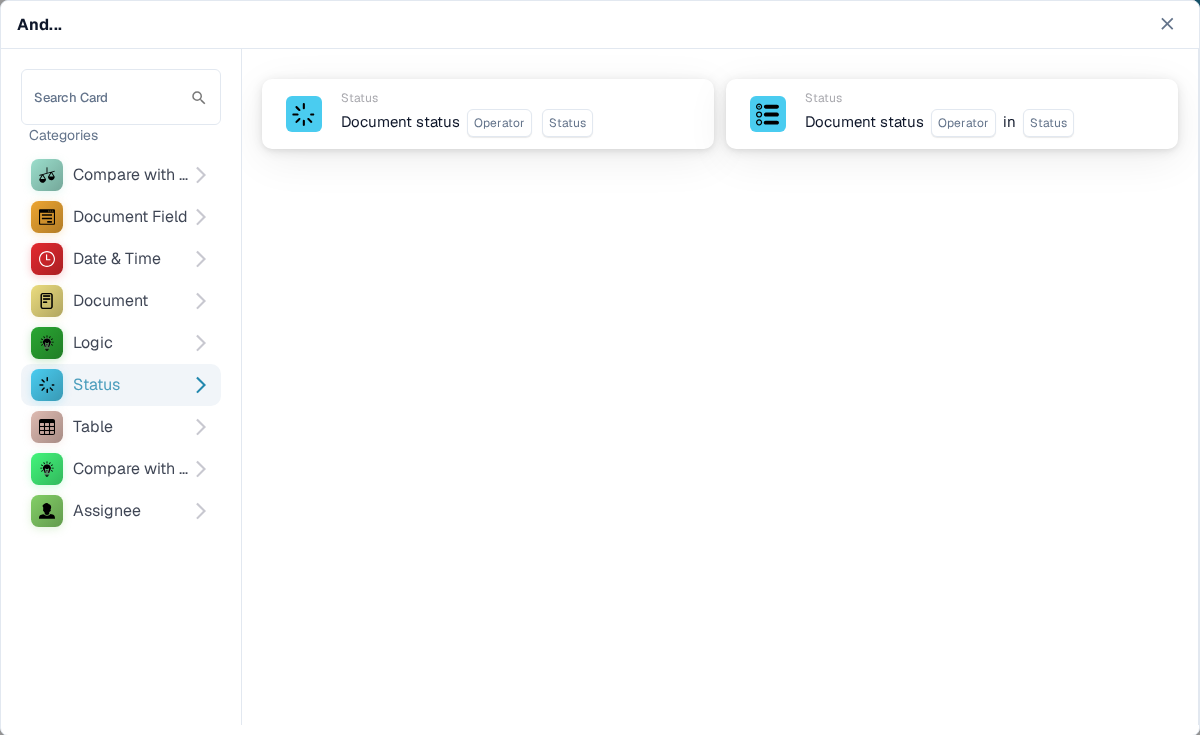The height and width of the screenshot is (735, 1200).
Task: Click the magnifier icon in Search Card
Action: point(199,98)
